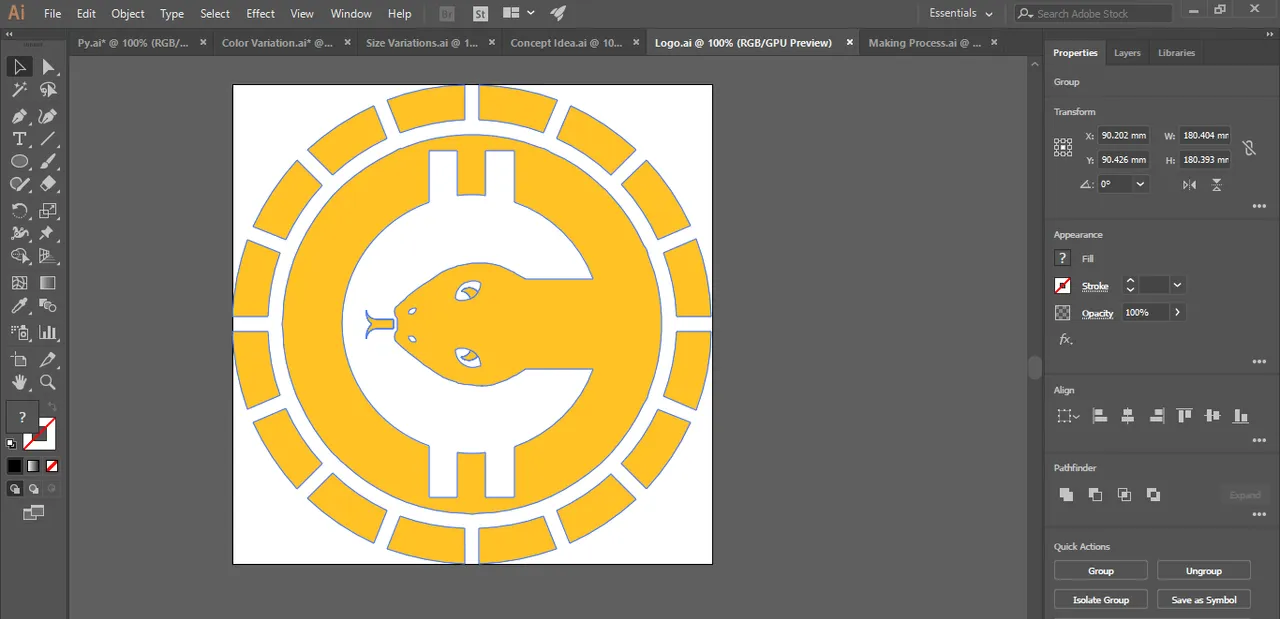This screenshot has width=1280, height=619.
Task: Choose the Scale tool
Action: click(47, 210)
